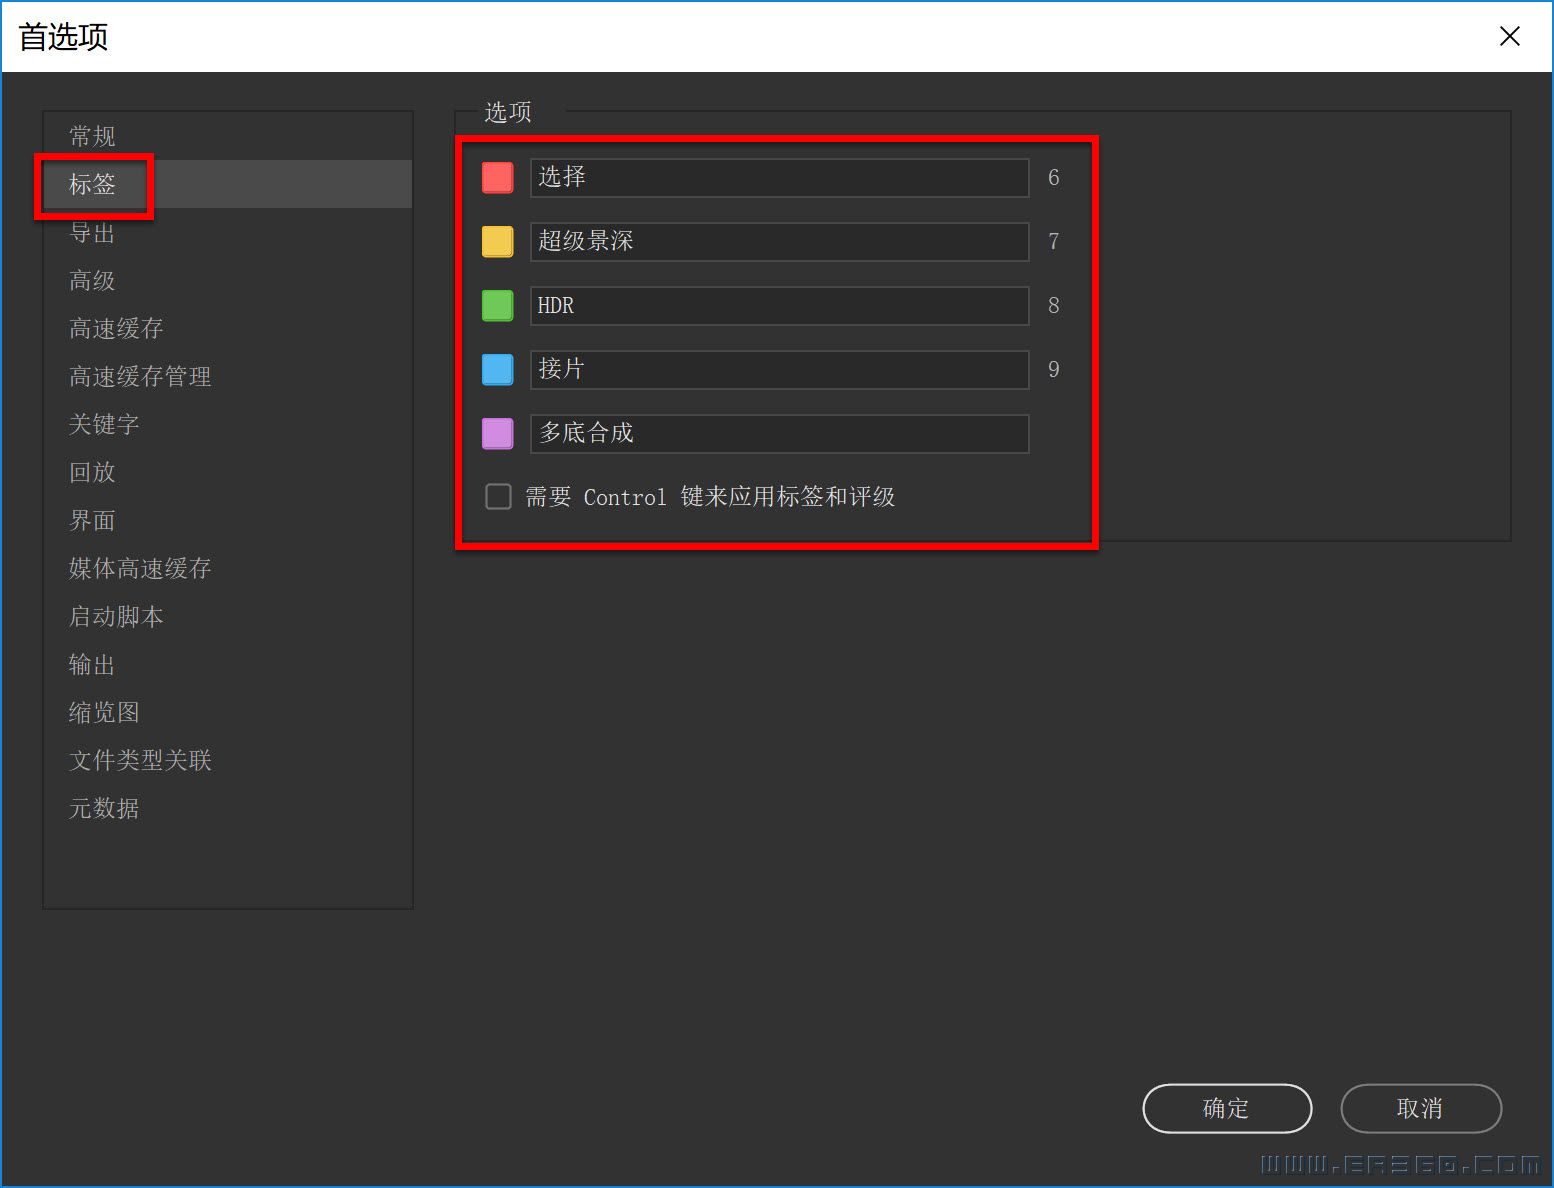Viewport: 1554px width, 1188px height.
Task: Click the blue swatch beside 接片
Action: (x=497, y=369)
